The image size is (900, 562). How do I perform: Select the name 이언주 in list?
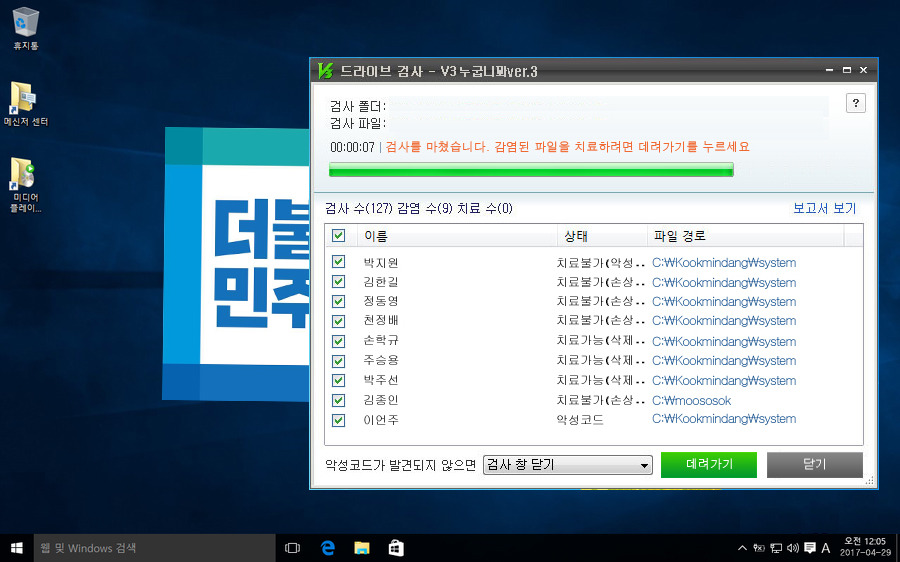[x=381, y=420]
